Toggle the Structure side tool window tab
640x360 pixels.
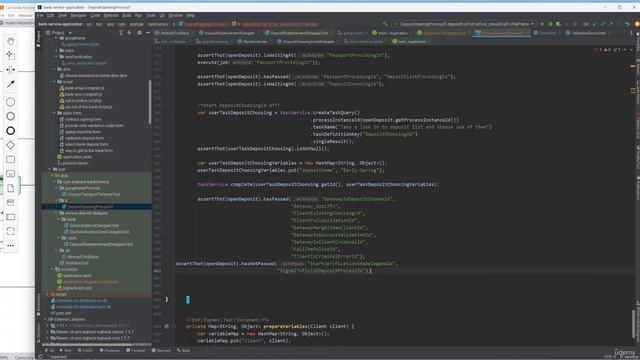(x=38, y=333)
